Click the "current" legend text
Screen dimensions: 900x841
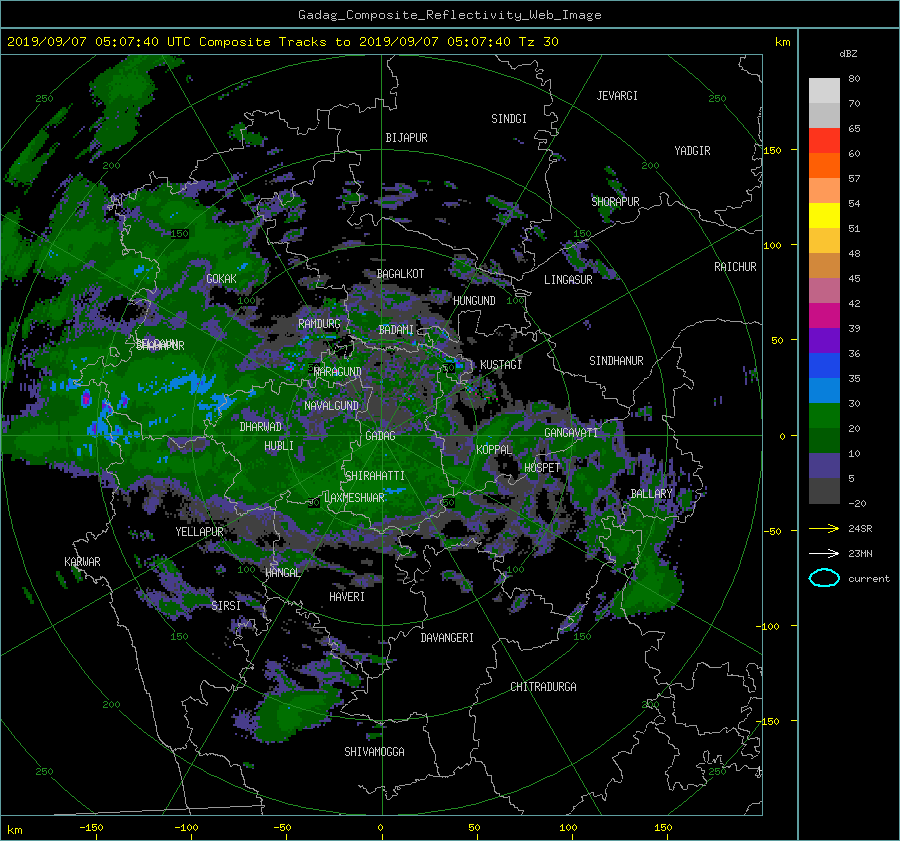pyautogui.click(x=869, y=579)
